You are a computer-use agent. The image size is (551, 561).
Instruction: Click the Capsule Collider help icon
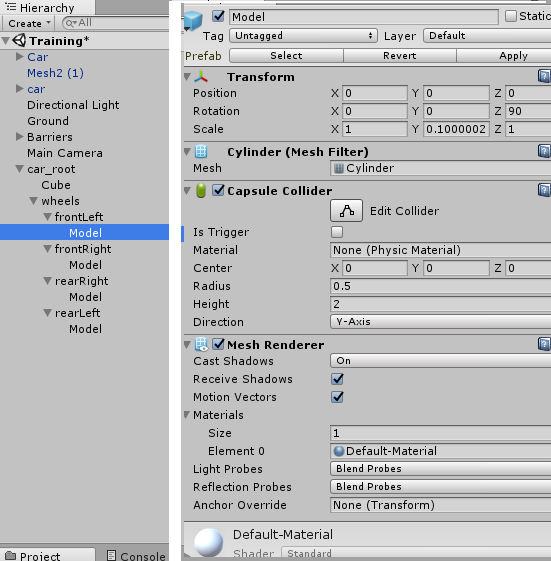point(544,190)
